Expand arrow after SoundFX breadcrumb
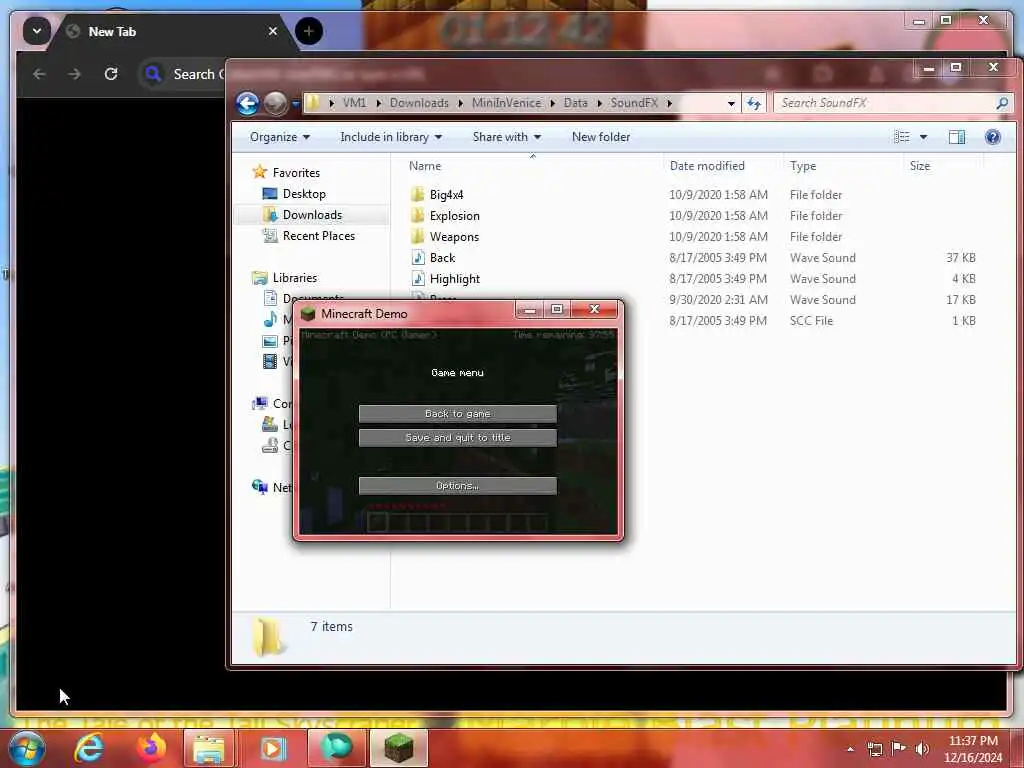 click(669, 103)
